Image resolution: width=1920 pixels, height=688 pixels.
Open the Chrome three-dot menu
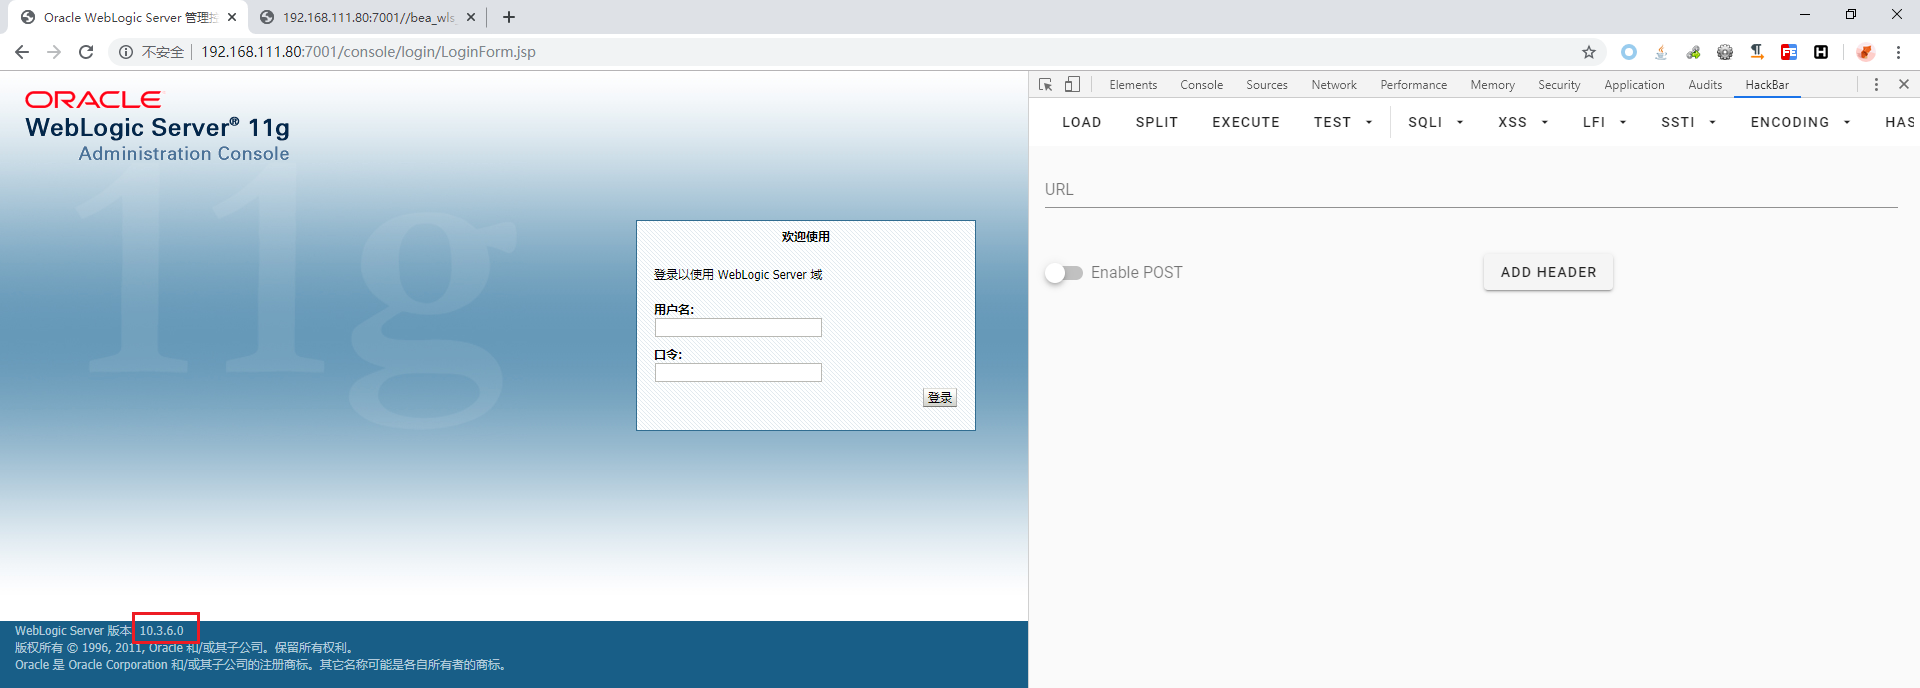coord(1898,52)
